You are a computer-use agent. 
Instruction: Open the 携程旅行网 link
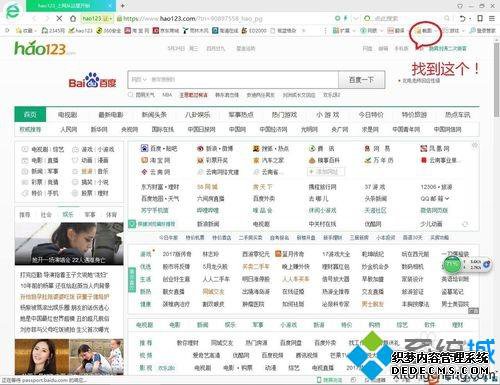tap(322, 187)
